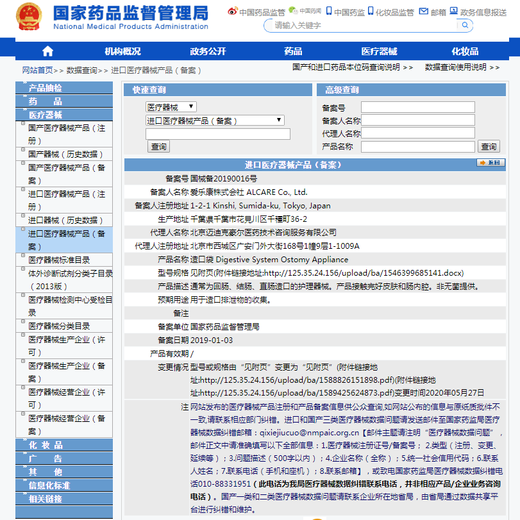Click the qixiejiucuo@nmpaic.org.cn email text
Screen dimensions: 520x520
309,433
